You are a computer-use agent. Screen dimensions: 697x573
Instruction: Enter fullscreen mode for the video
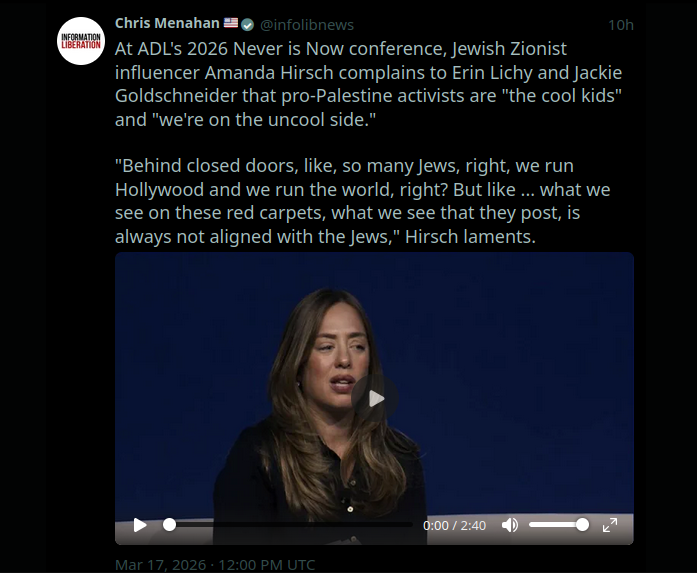point(610,525)
